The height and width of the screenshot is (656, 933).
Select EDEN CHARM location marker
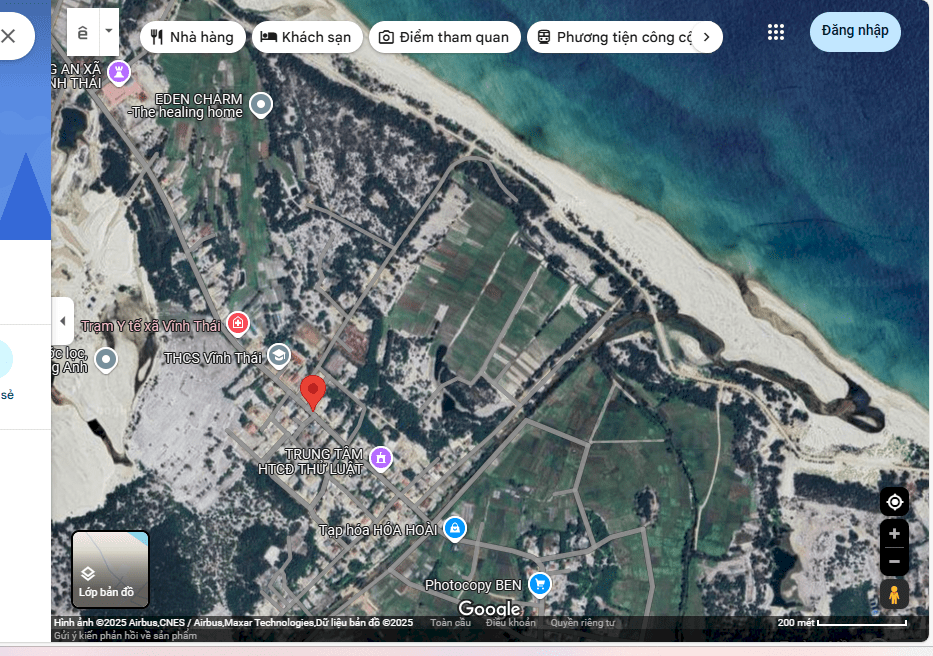coord(261,104)
